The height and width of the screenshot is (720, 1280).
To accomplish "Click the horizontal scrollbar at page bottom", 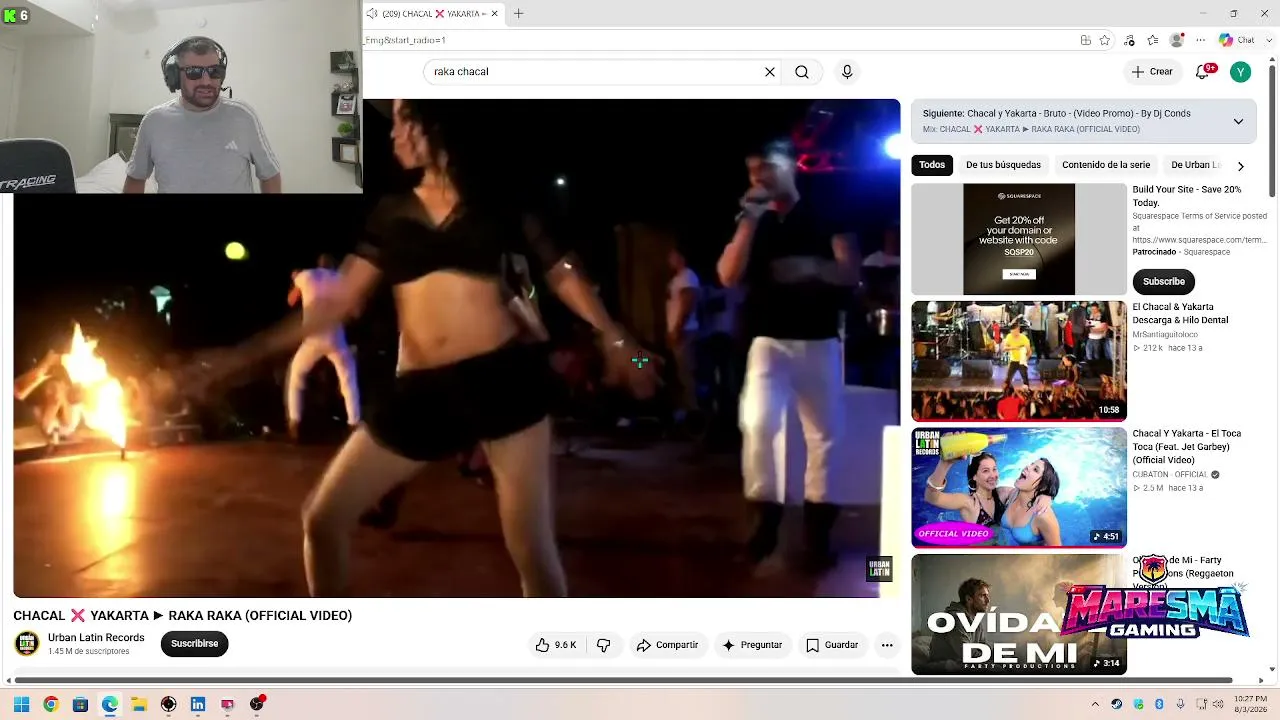I will pyautogui.click(x=622, y=681).
